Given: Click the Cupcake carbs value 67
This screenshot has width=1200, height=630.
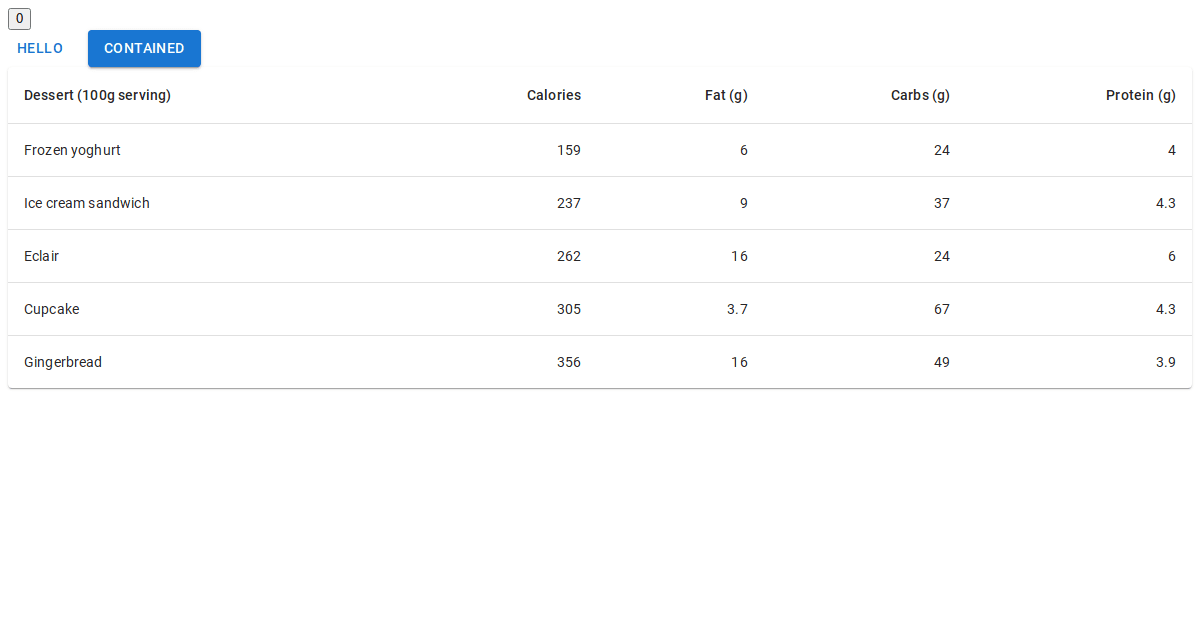Looking at the screenshot, I should tap(942, 309).
